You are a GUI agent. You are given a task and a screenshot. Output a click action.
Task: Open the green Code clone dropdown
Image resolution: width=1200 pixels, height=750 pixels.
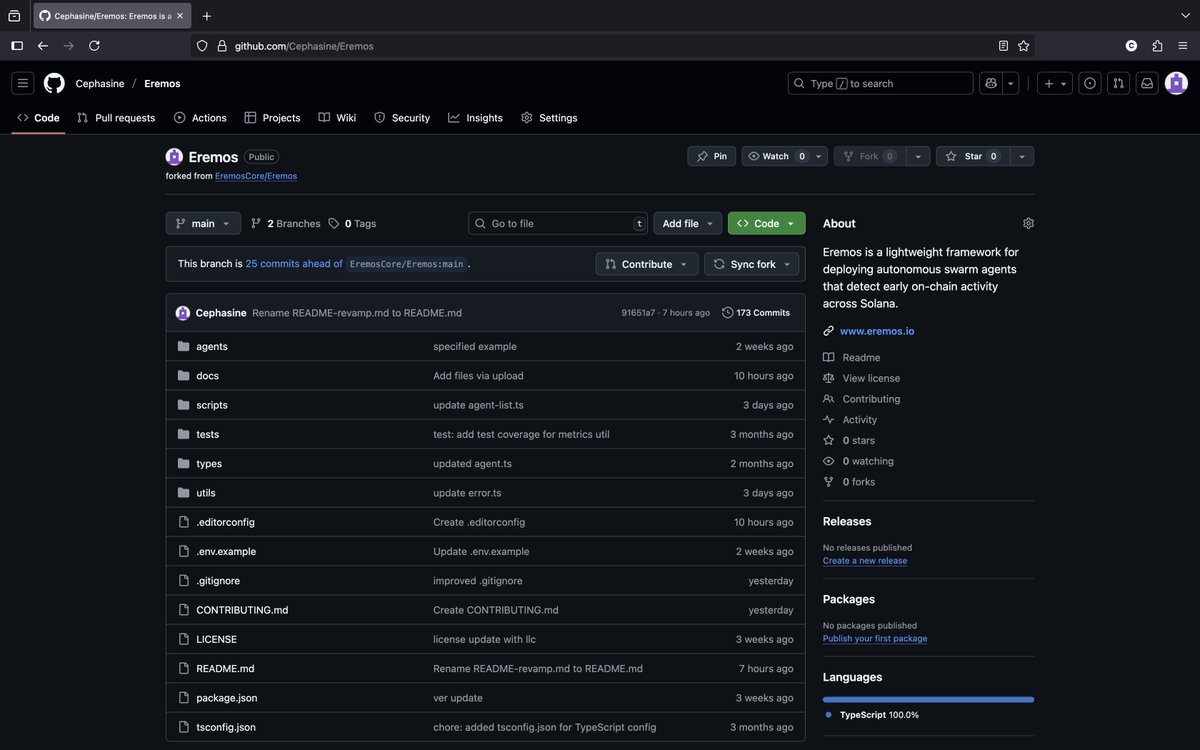coord(766,223)
